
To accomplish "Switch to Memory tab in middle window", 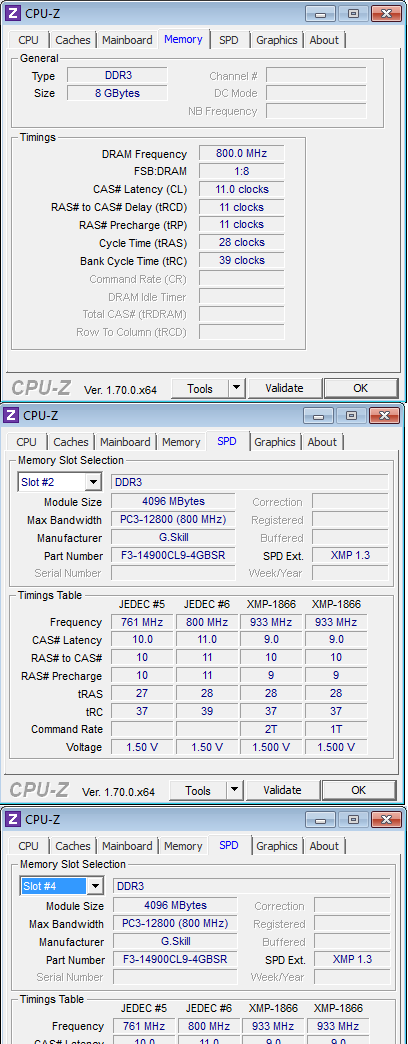I will 181,442.
